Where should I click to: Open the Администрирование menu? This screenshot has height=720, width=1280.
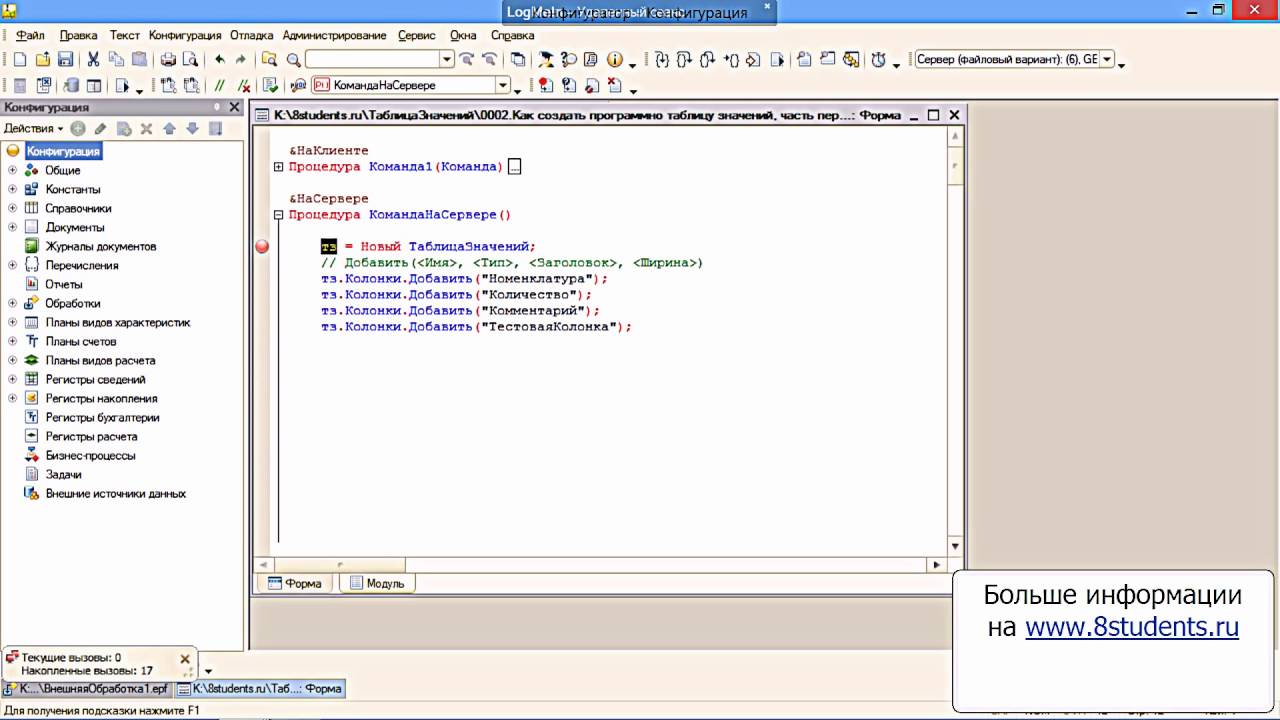click(x=334, y=35)
